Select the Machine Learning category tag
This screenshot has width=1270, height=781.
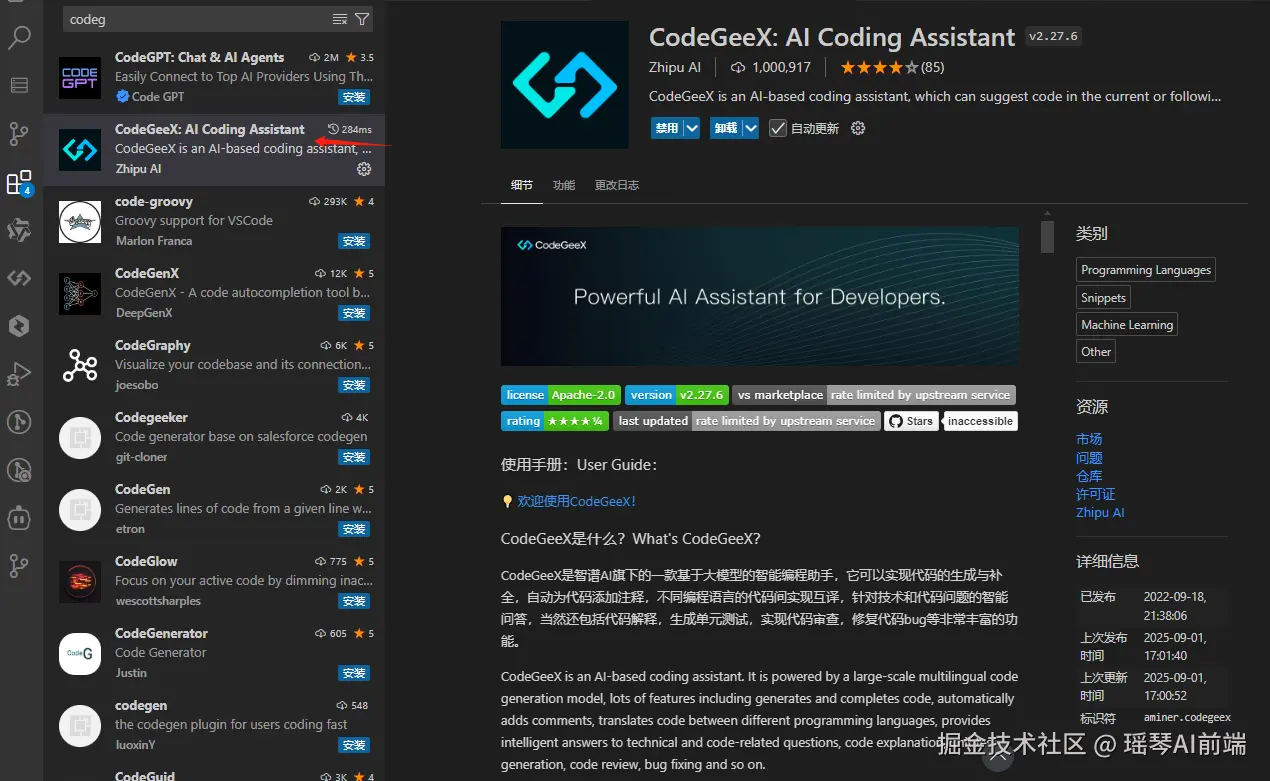click(1127, 324)
